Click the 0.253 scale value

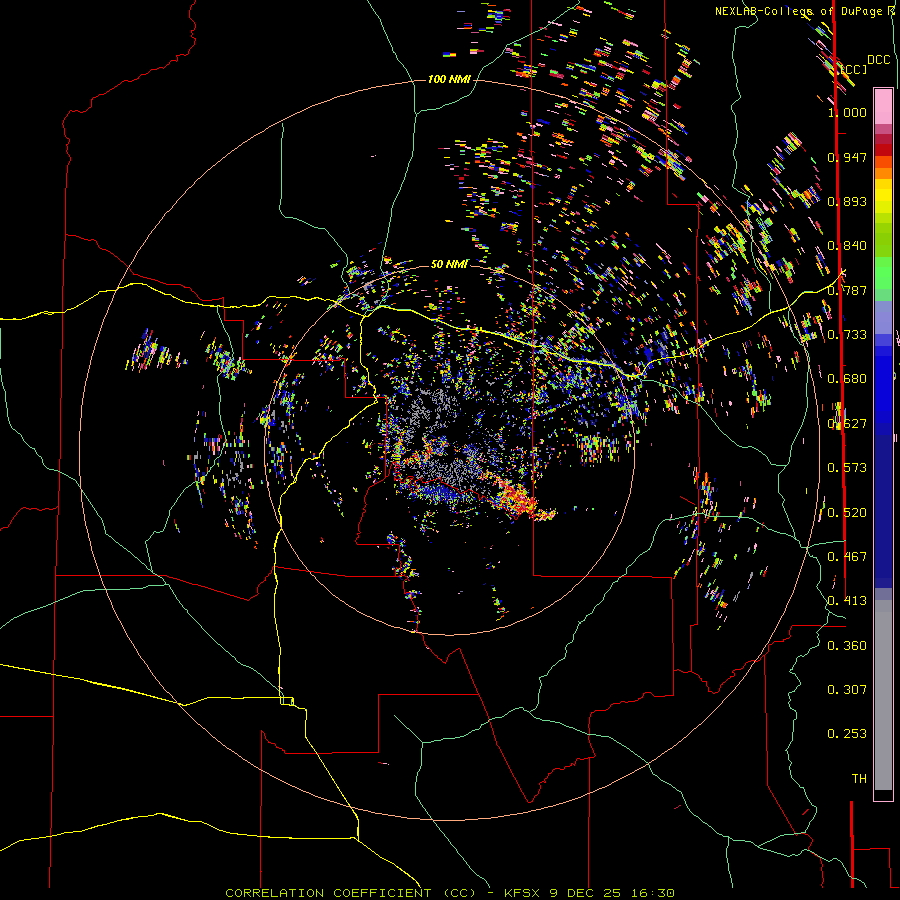847,734
